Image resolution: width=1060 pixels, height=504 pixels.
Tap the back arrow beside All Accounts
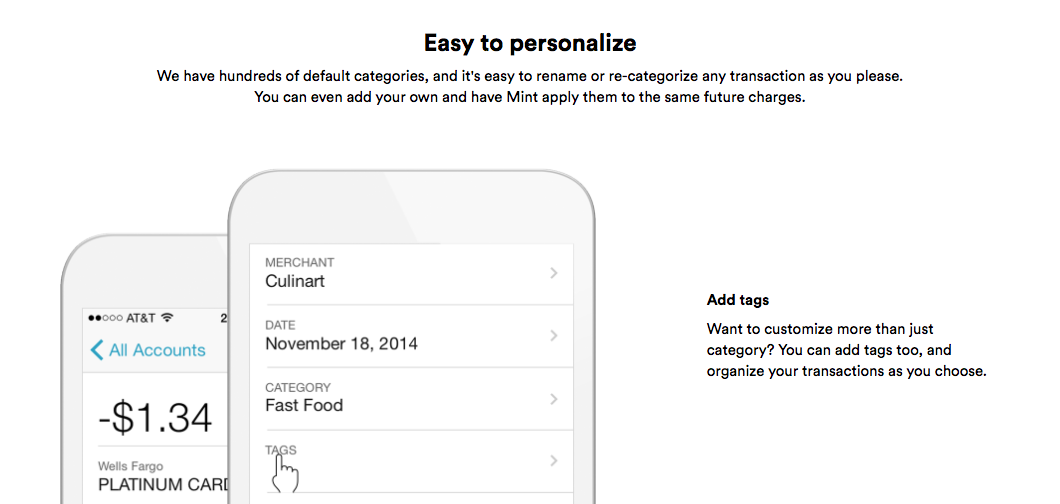(x=97, y=350)
